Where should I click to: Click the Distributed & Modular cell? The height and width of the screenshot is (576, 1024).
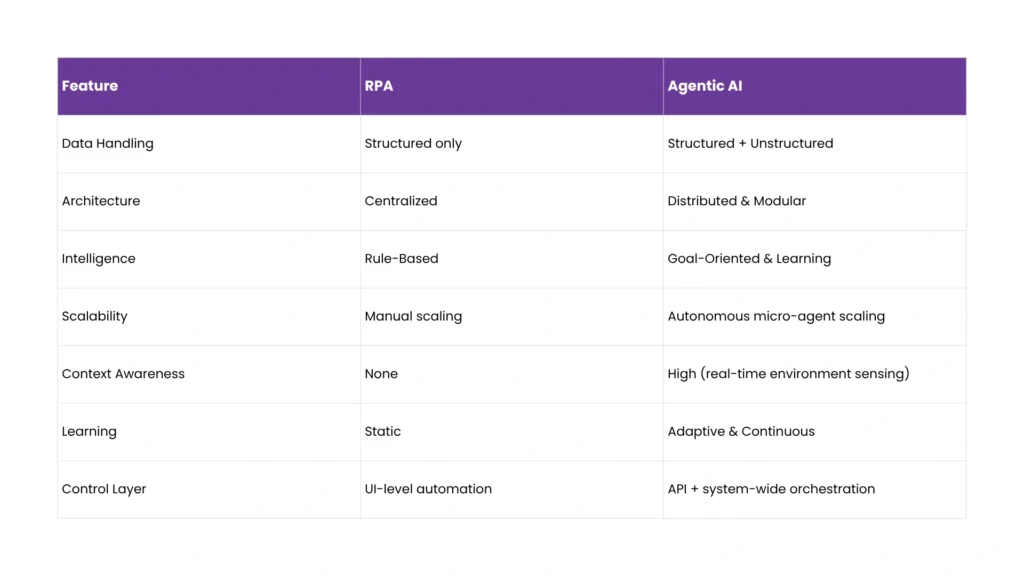click(737, 201)
